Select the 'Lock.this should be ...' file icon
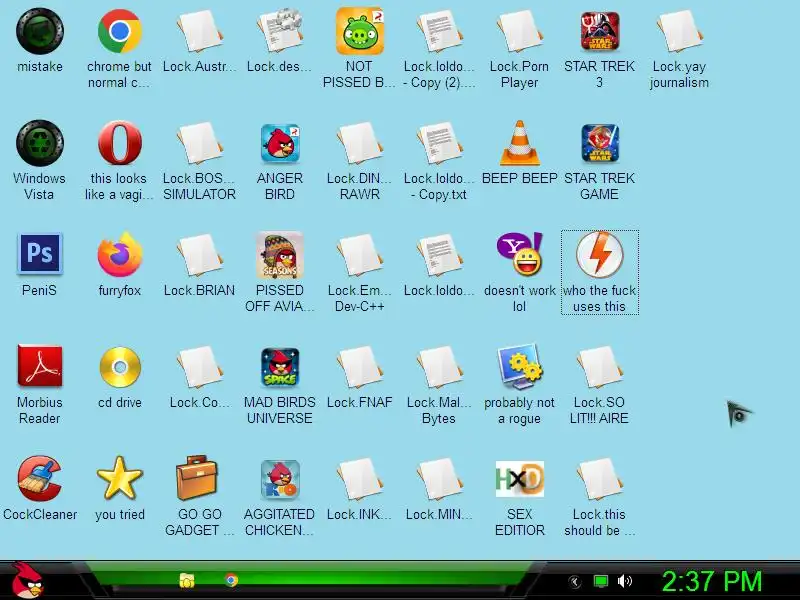 [599, 480]
